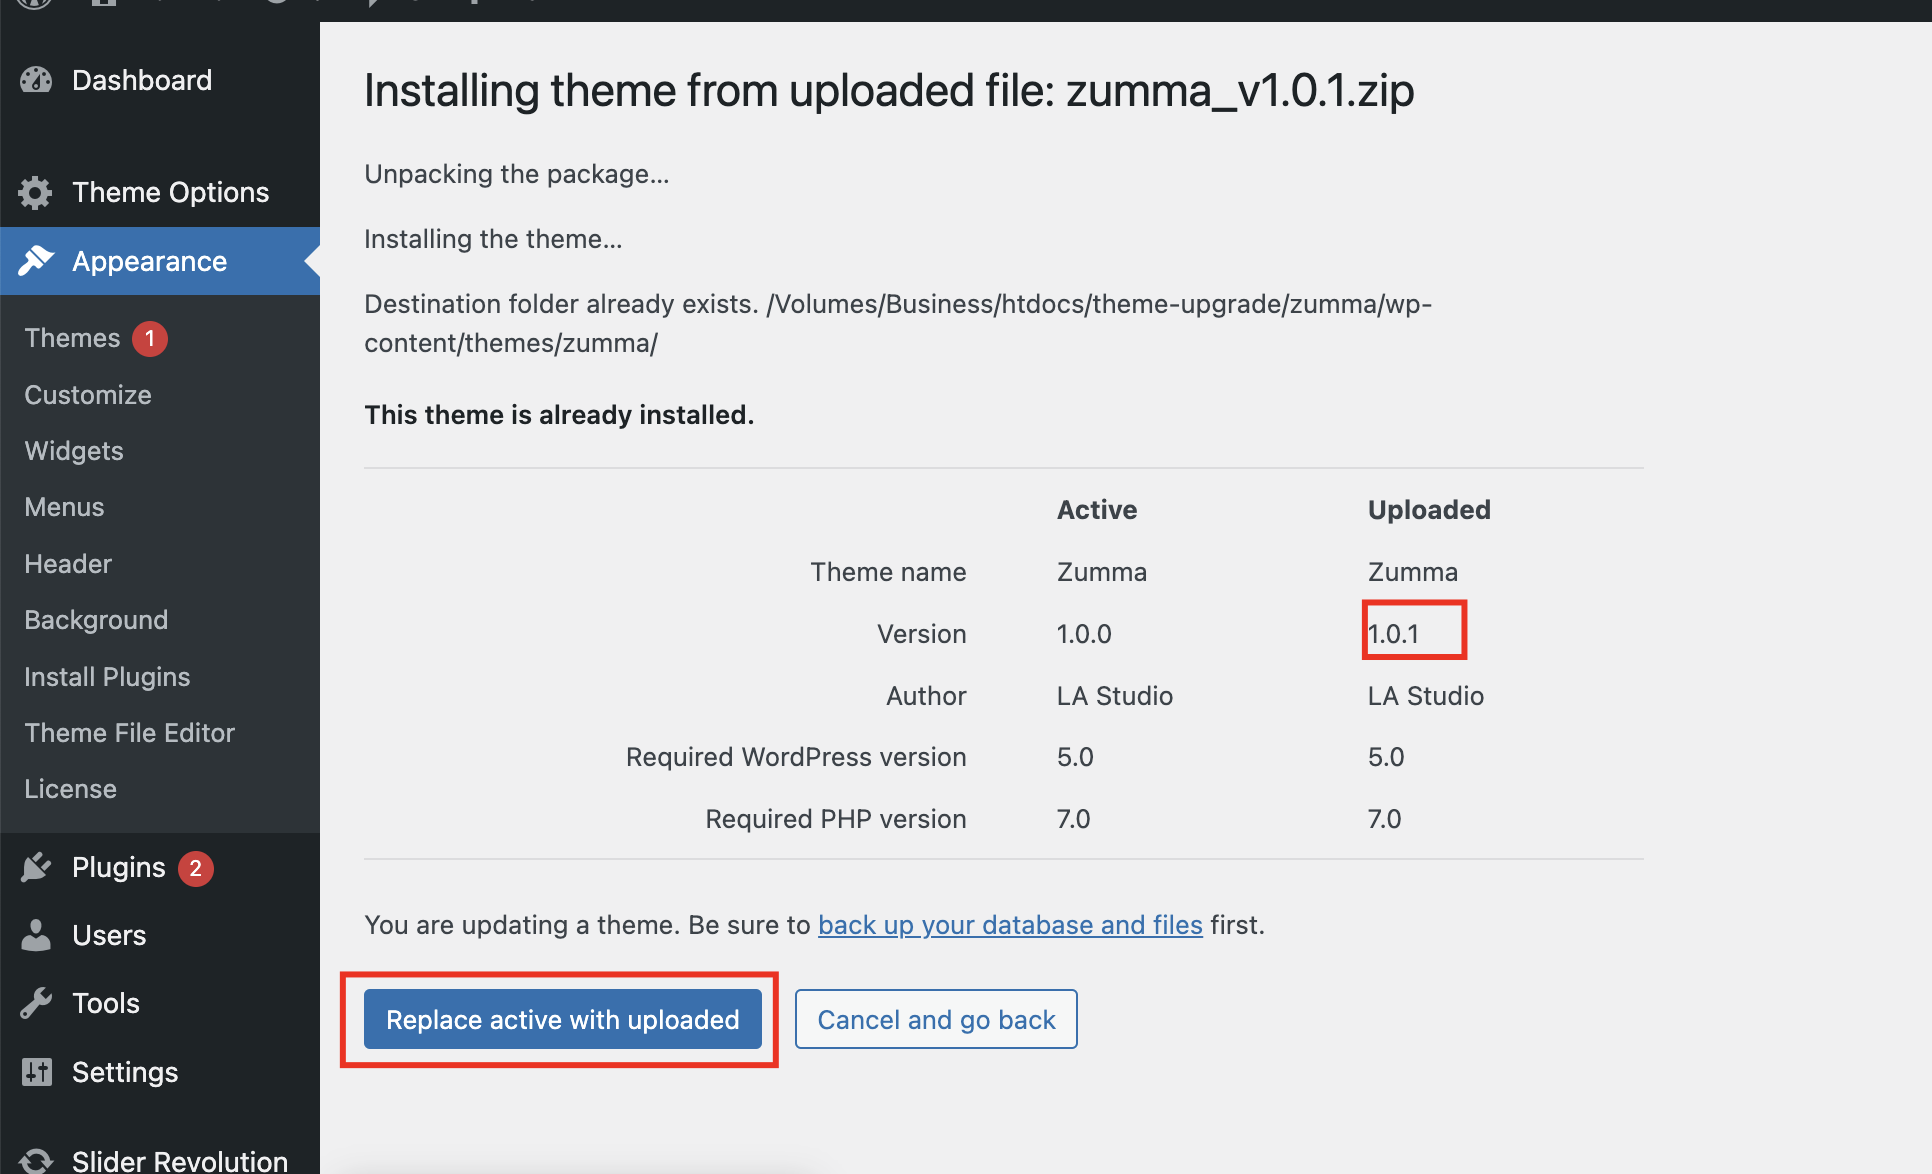The width and height of the screenshot is (1932, 1174).
Task: Open the License submenu item
Action: point(70,789)
